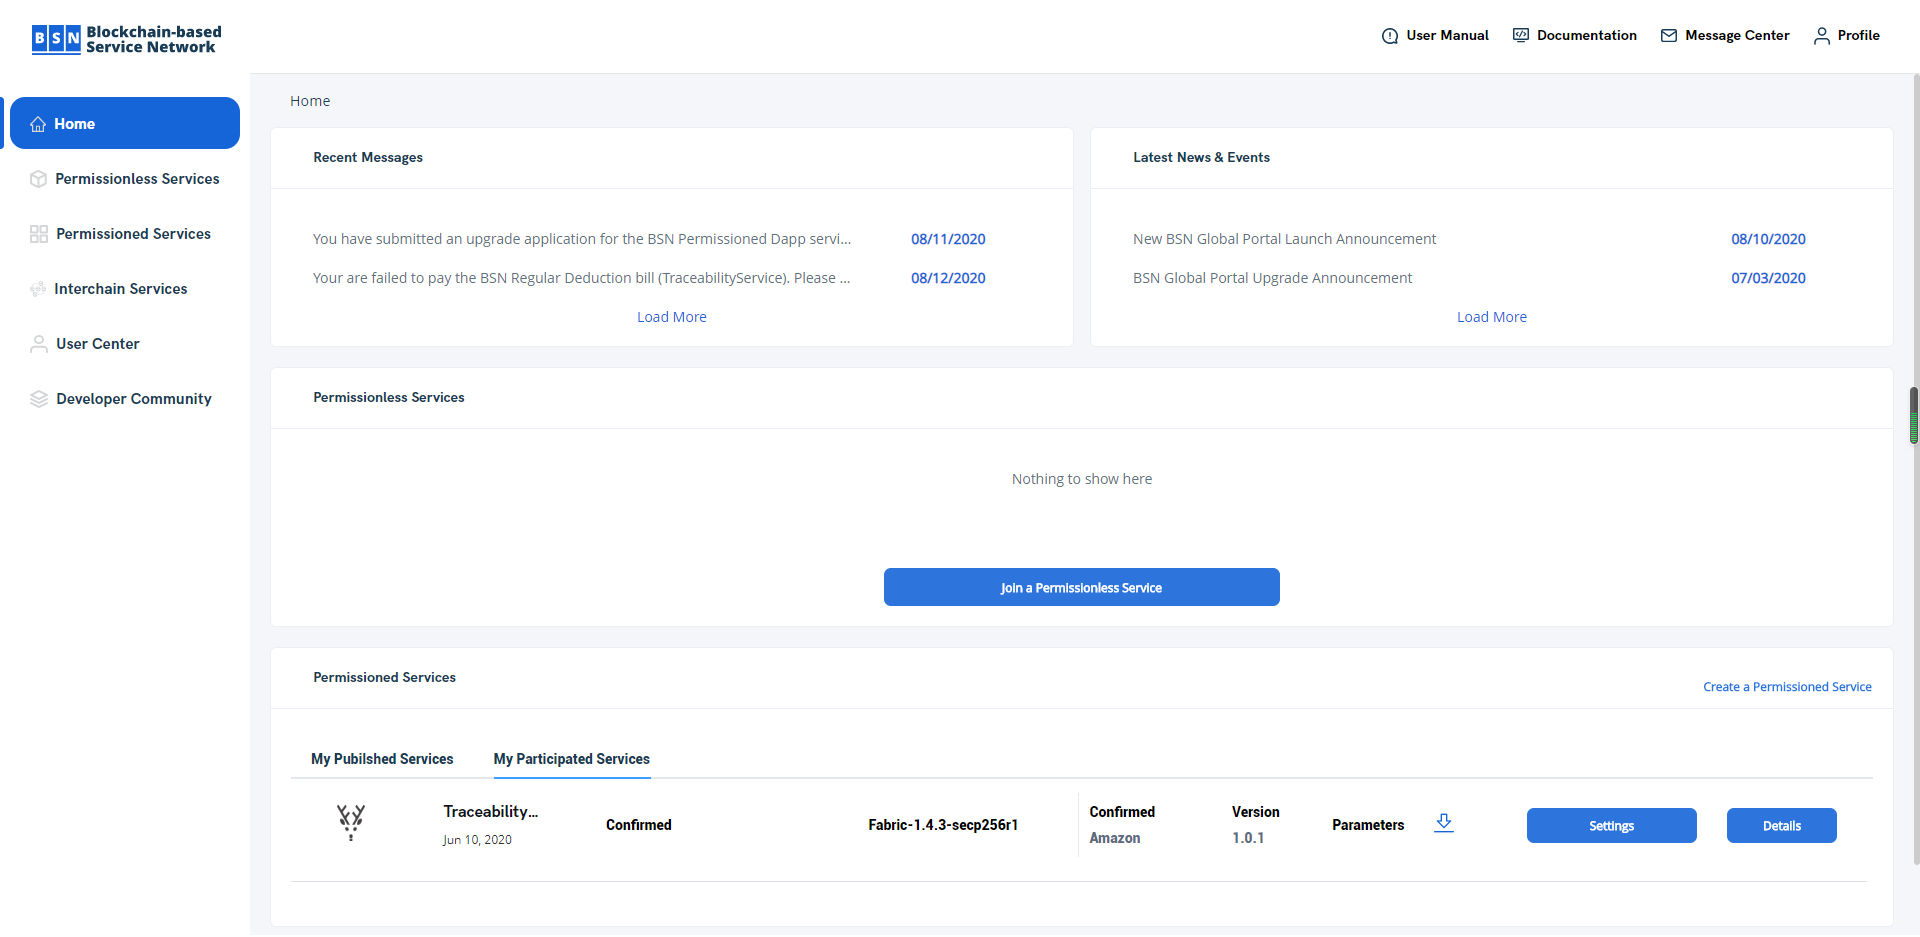Image resolution: width=1920 pixels, height=937 pixels.
Task: Click the User Center person icon
Action: pos(39,344)
